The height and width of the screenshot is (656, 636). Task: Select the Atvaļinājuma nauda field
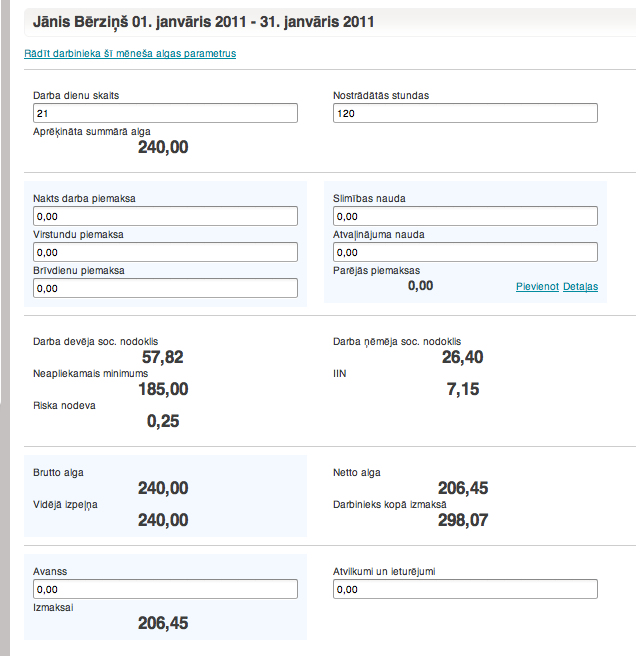(465, 252)
